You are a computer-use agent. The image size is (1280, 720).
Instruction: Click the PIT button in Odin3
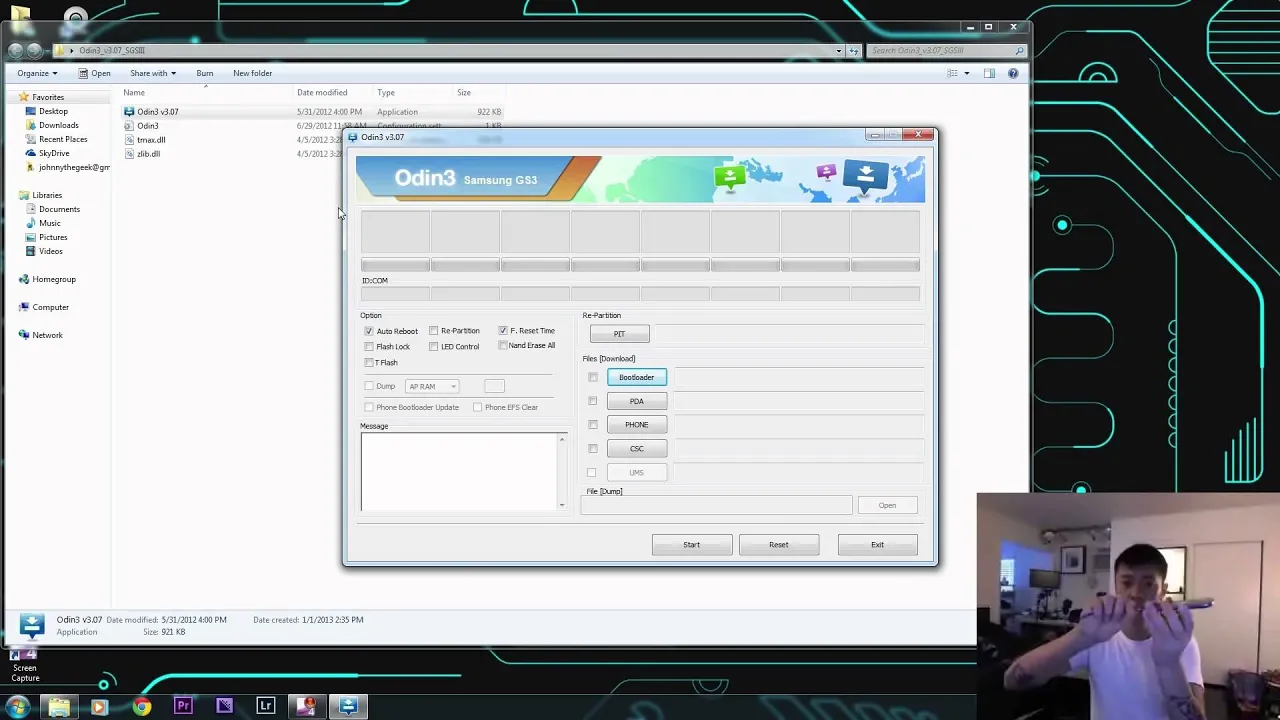point(619,334)
